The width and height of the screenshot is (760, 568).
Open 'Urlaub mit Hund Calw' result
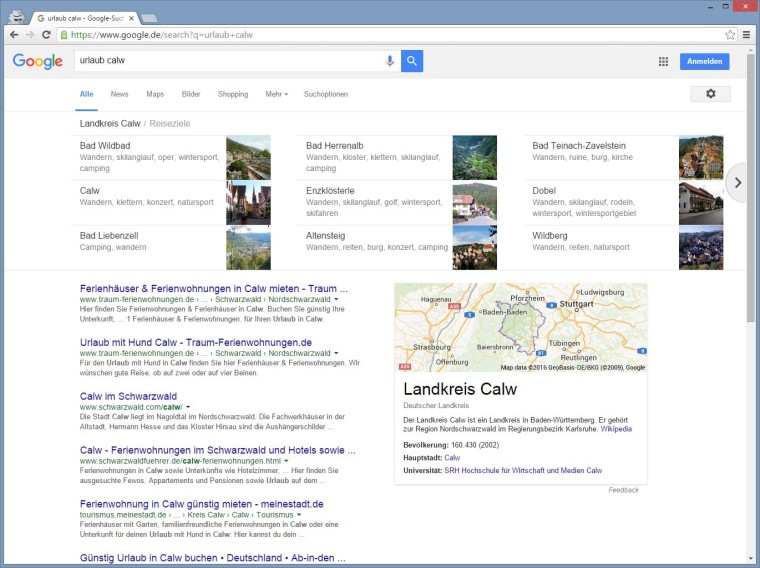pos(196,342)
